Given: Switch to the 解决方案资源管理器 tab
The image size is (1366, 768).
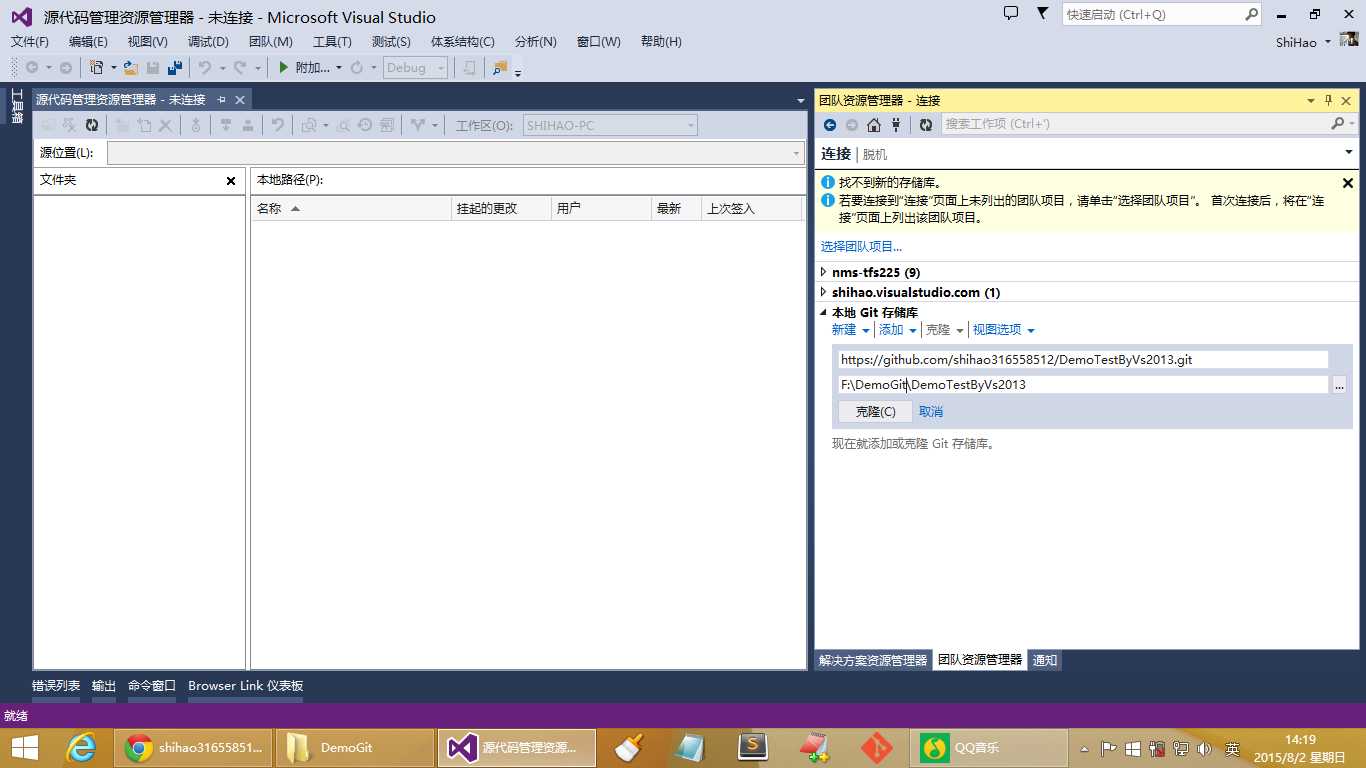Looking at the screenshot, I should coord(873,660).
